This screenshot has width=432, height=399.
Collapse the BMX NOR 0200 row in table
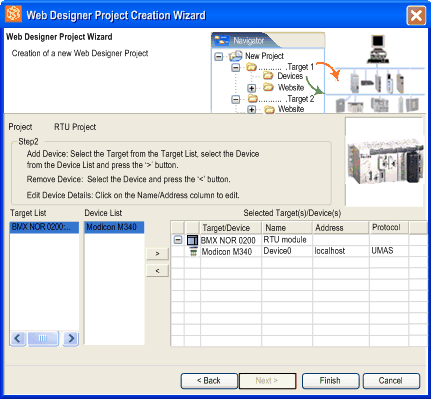[x=178, y=240]
